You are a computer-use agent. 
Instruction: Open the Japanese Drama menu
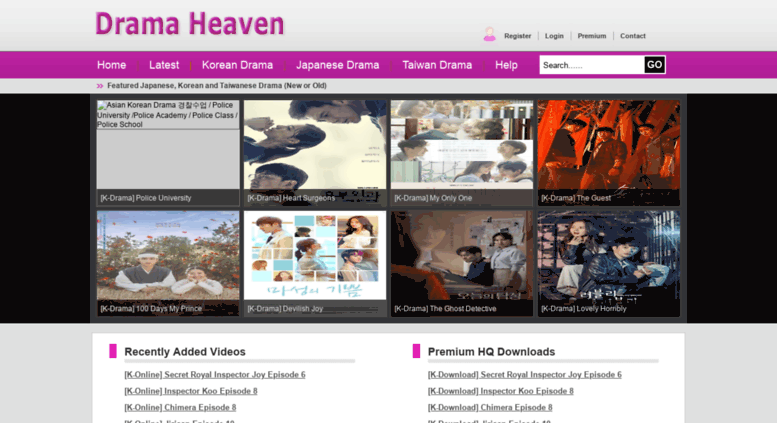click(337, 65)
